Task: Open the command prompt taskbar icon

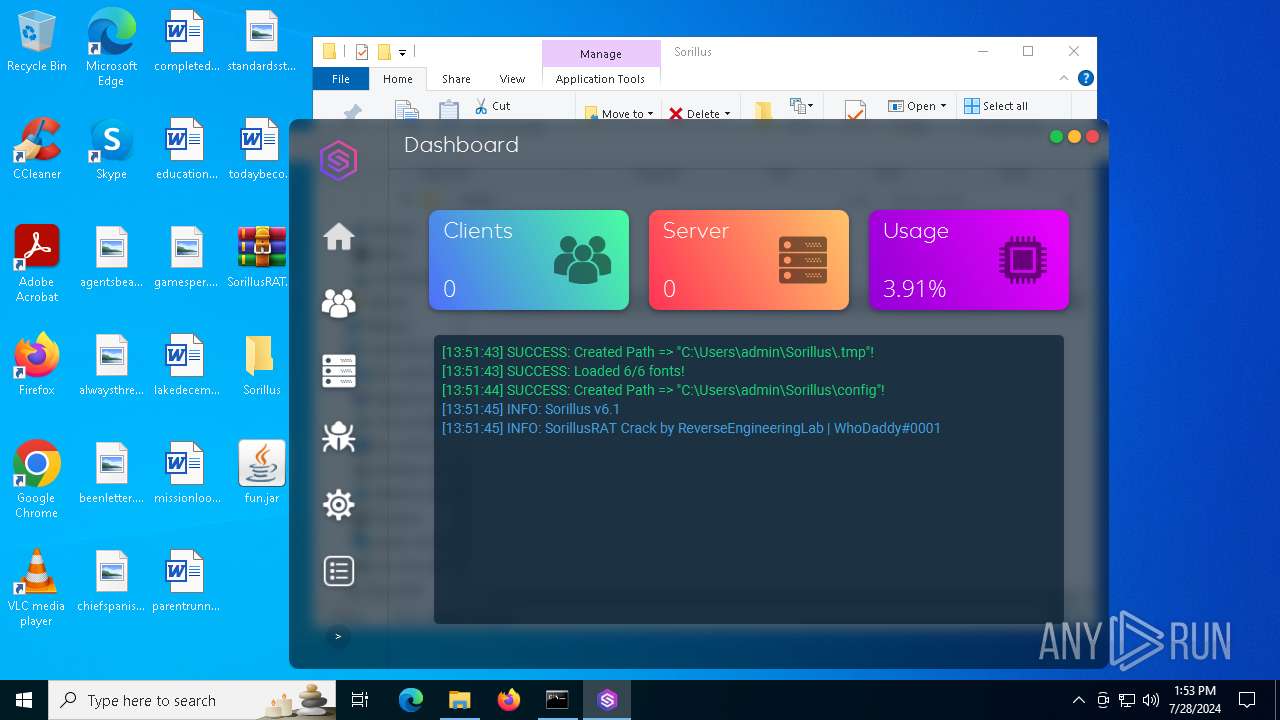Action: click(557, 700)
